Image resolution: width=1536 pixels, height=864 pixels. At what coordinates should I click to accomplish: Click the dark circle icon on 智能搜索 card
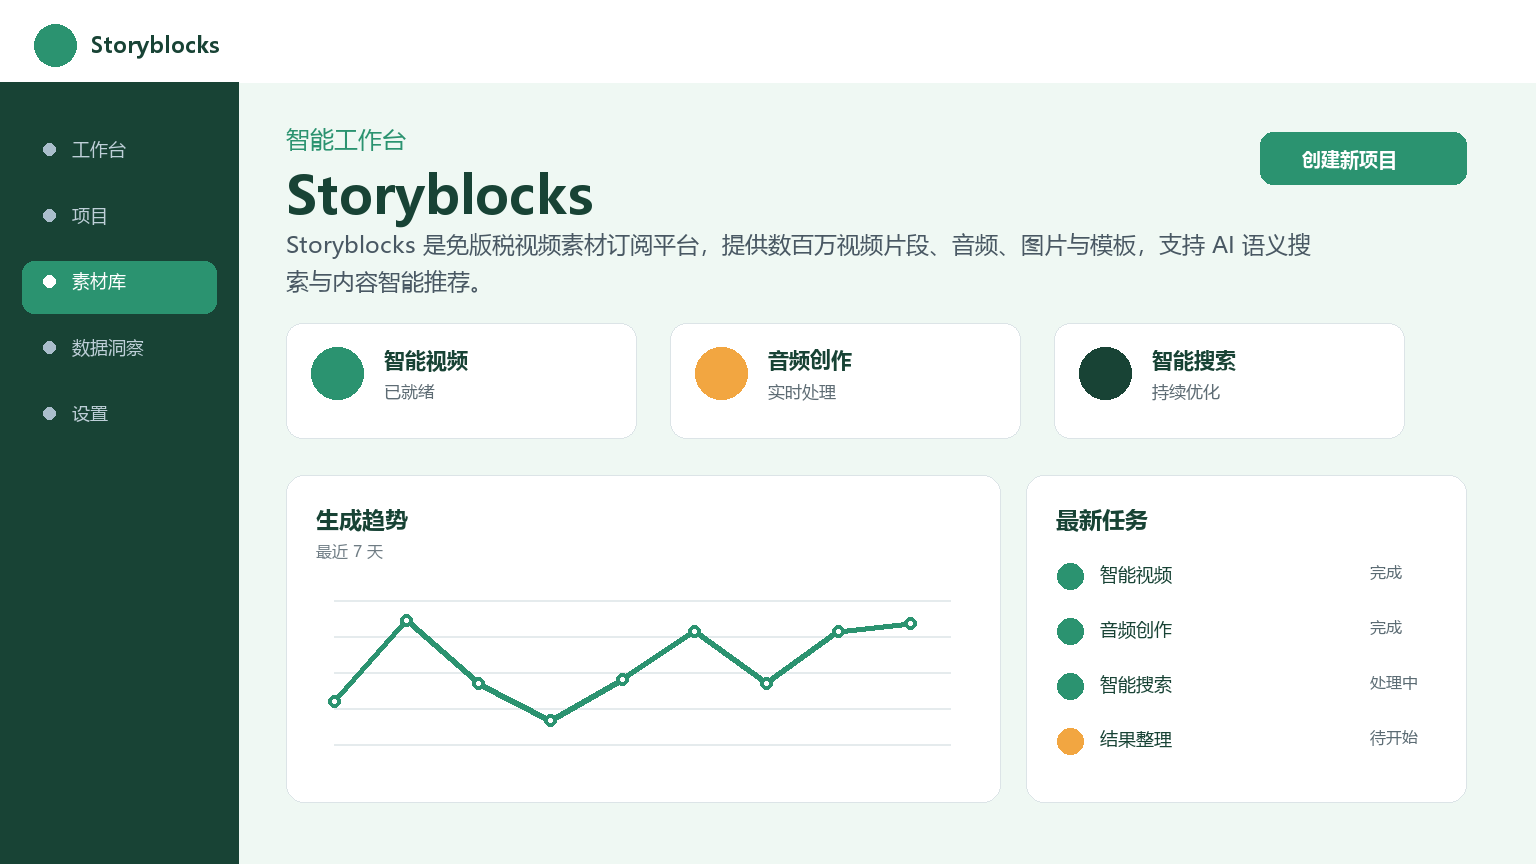point(1105,373)
